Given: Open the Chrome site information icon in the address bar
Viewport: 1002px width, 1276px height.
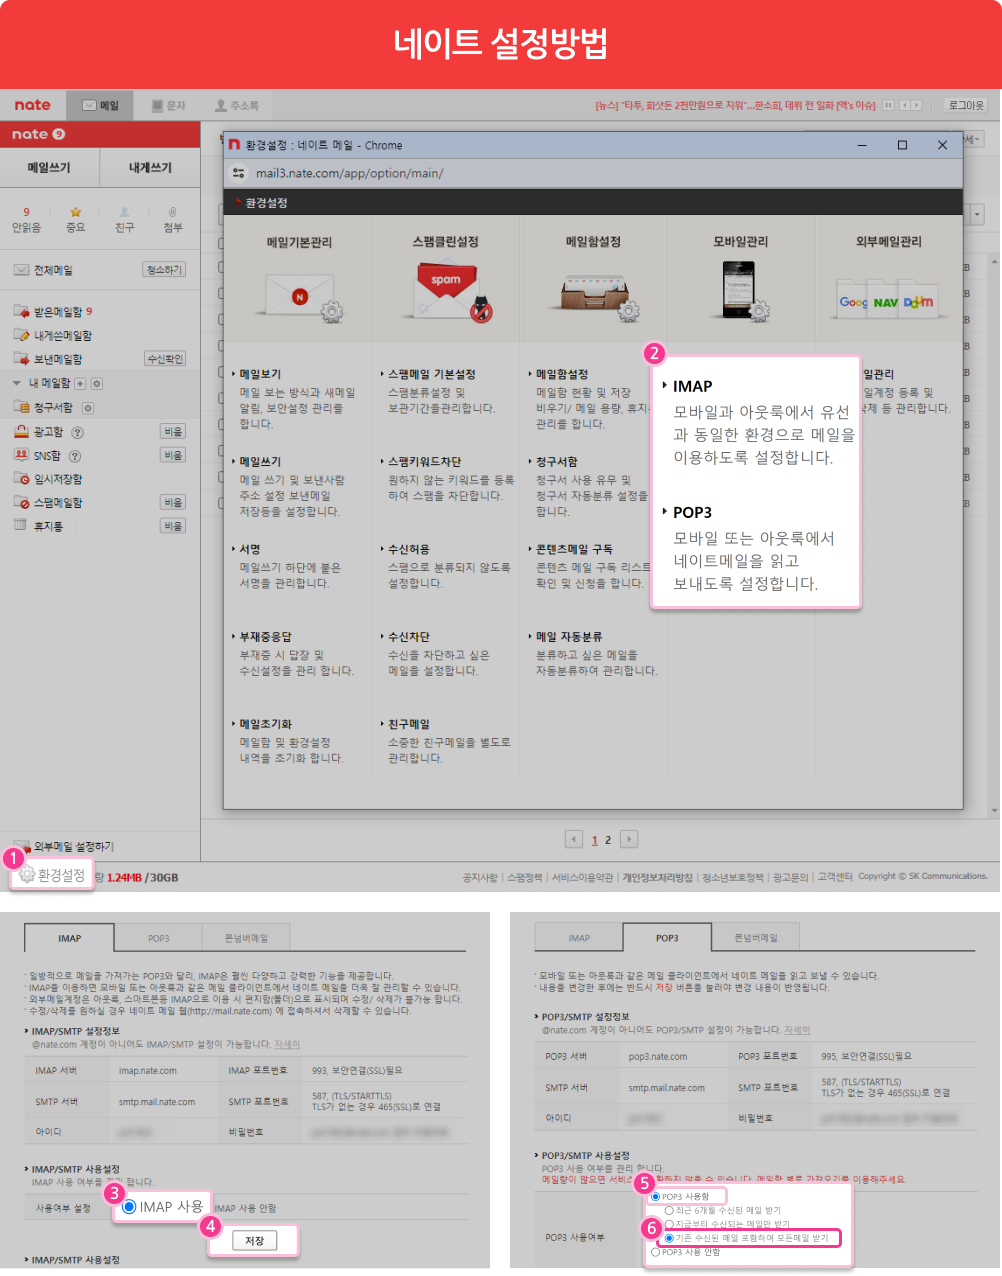Looking at the screenshot, I should click(238, 173).
